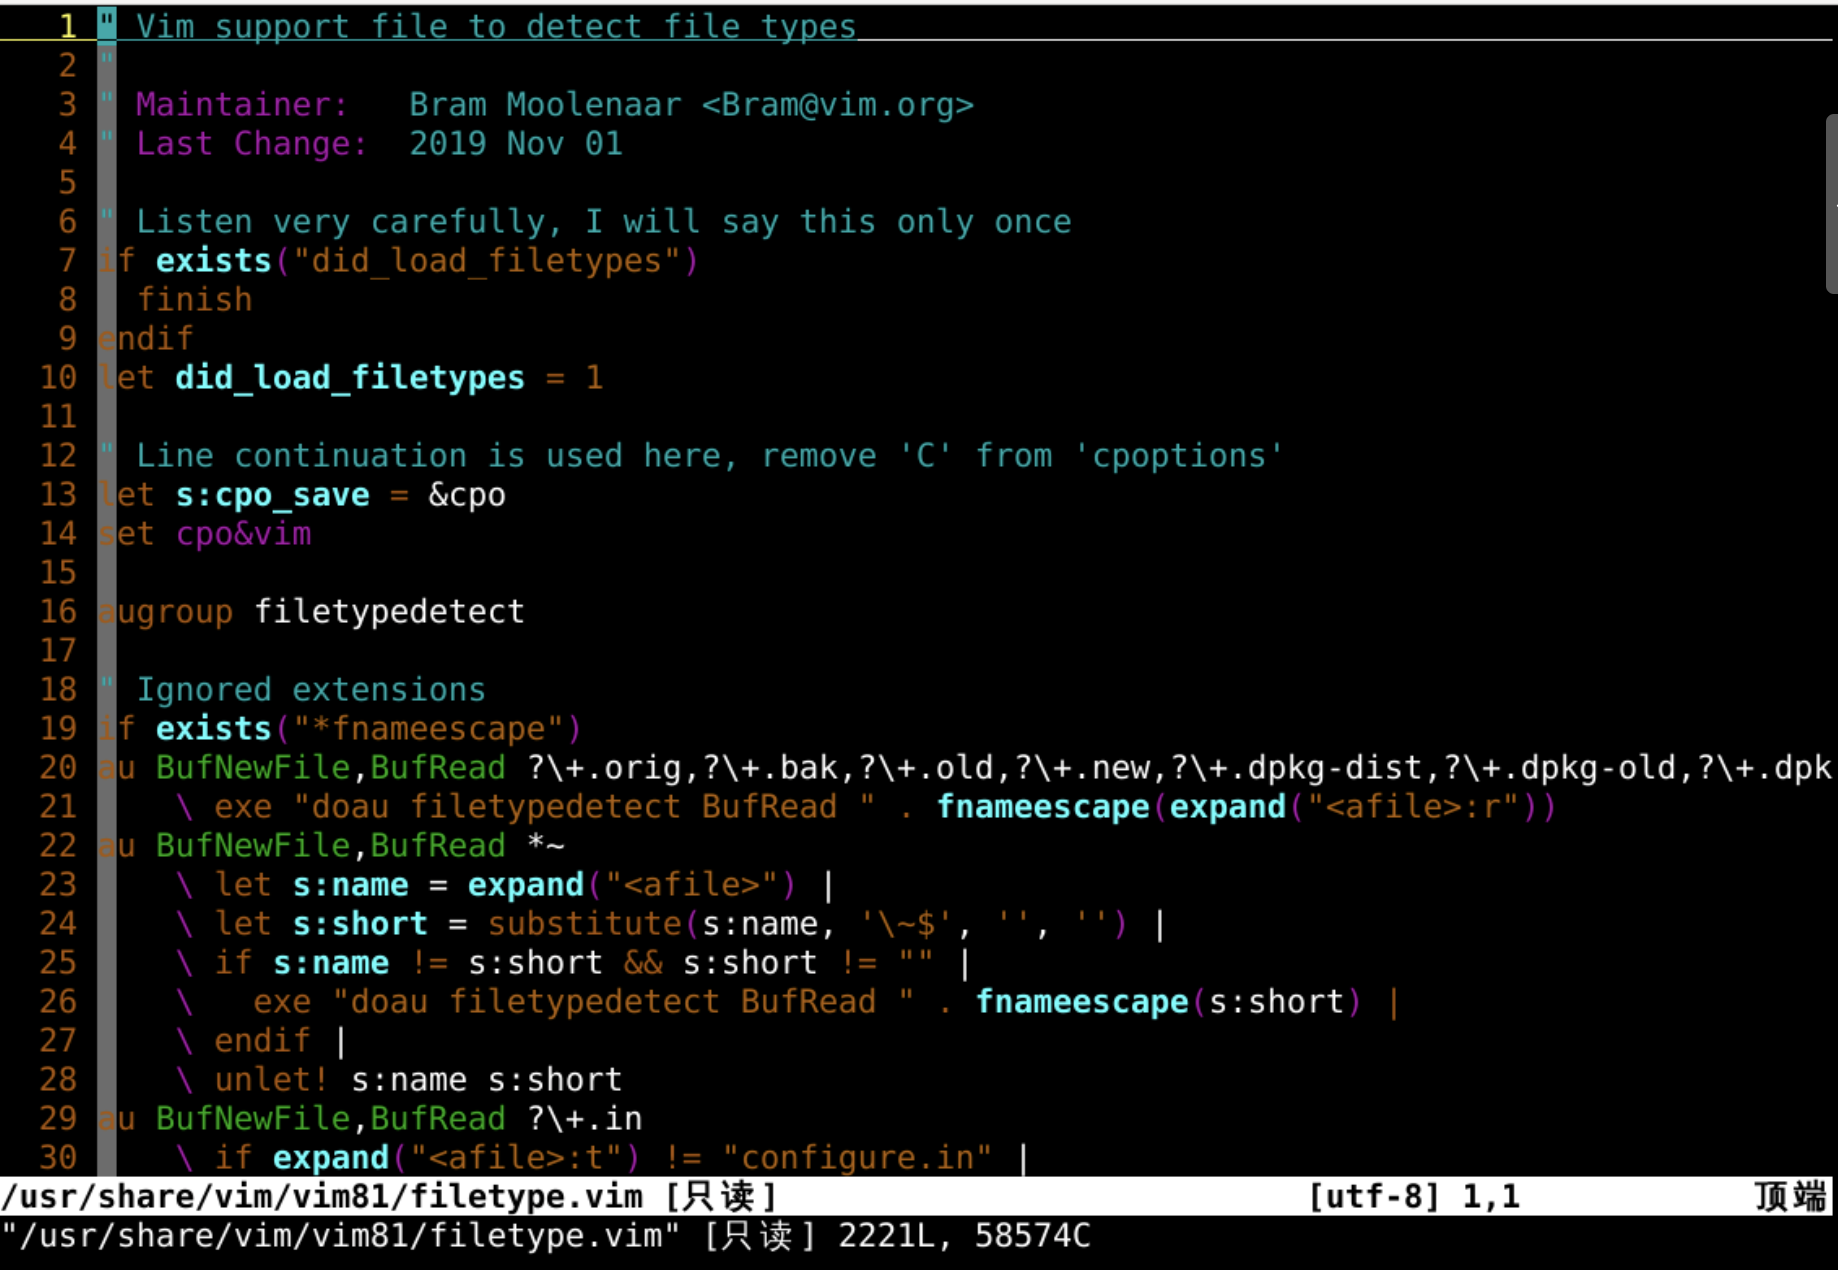Click the string "did_load_filetypes" on line 7
Viewport: 1838px width, 1270px height.
486,261
